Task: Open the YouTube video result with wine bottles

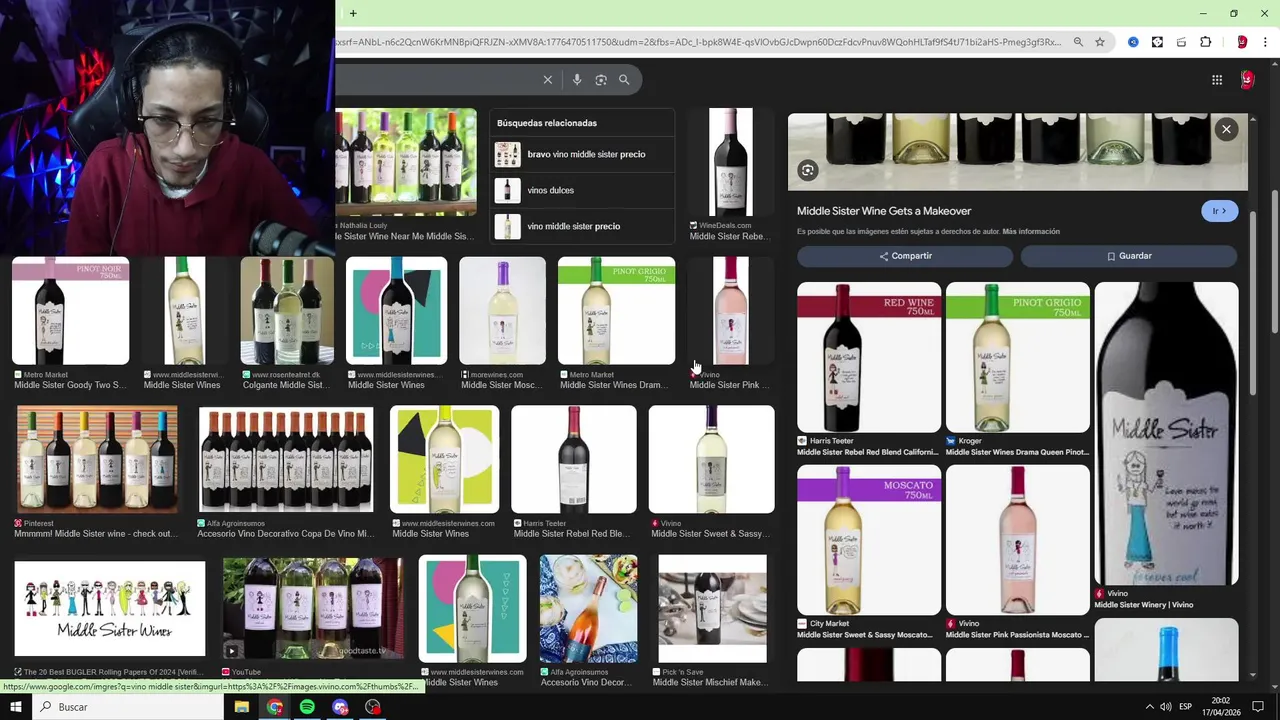Action: (x=314, y=609)
